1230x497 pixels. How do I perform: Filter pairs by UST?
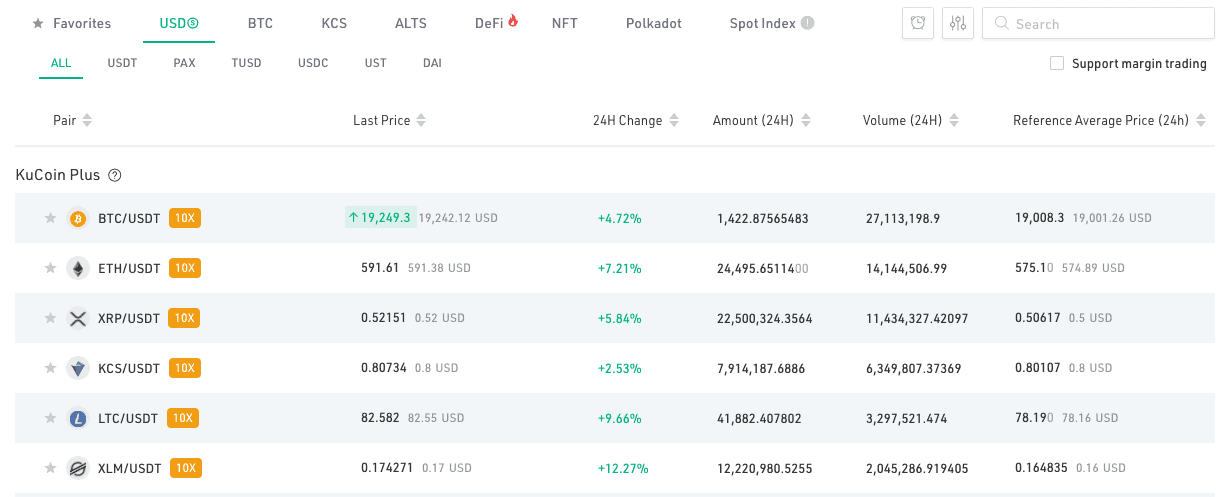[x=376, y=63]
